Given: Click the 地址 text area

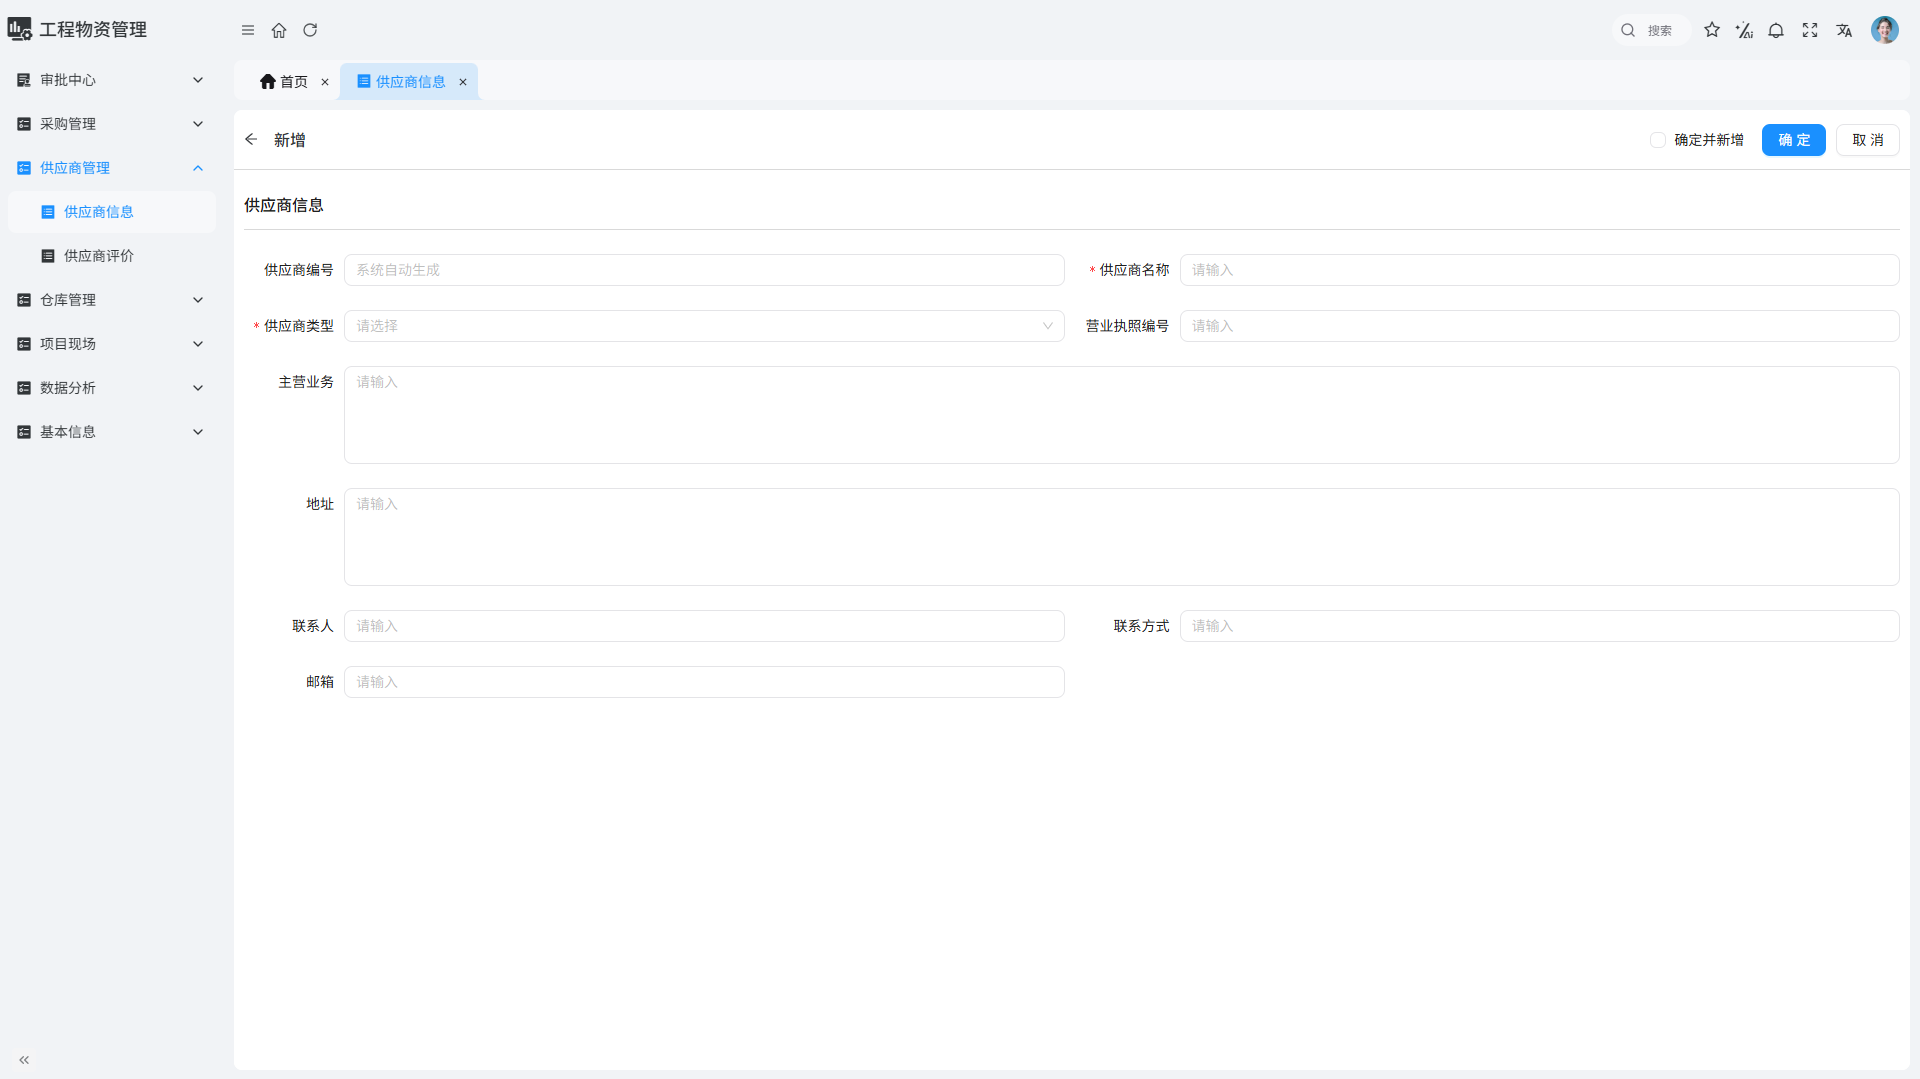Looking at the screenshot, I should [1121, 537].
